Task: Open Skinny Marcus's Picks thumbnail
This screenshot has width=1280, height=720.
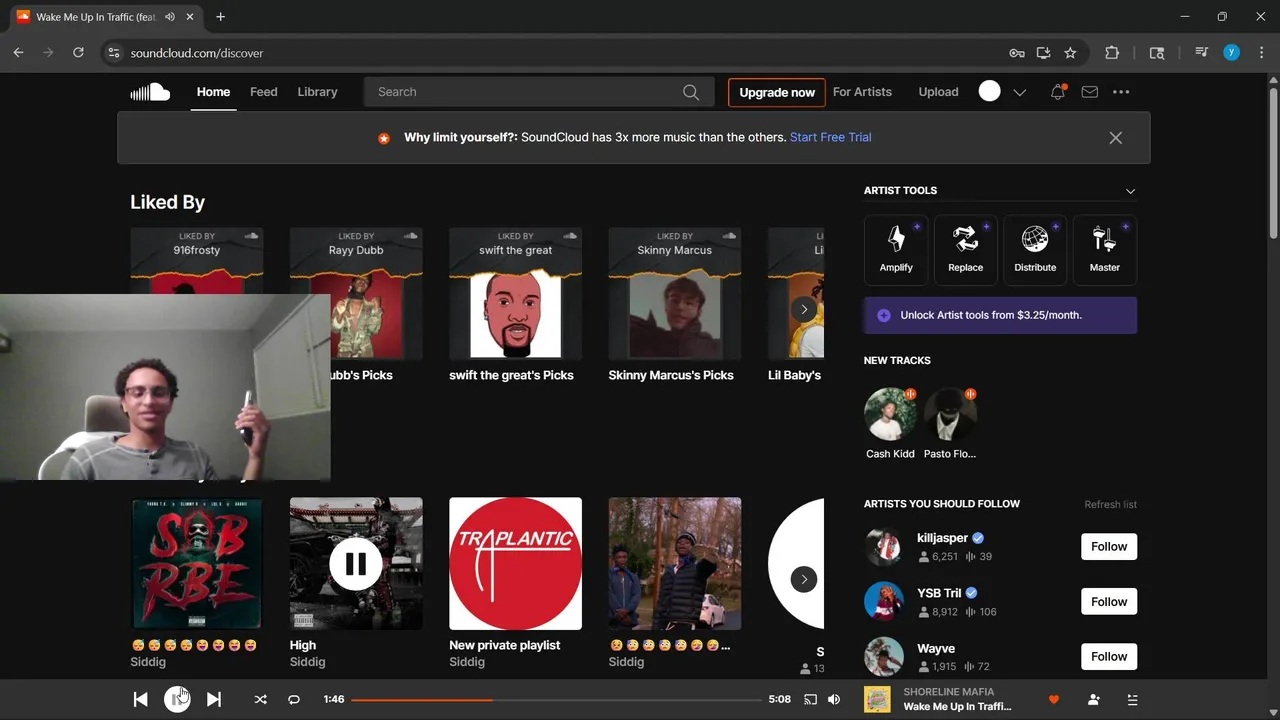Action: pos(675,293)
